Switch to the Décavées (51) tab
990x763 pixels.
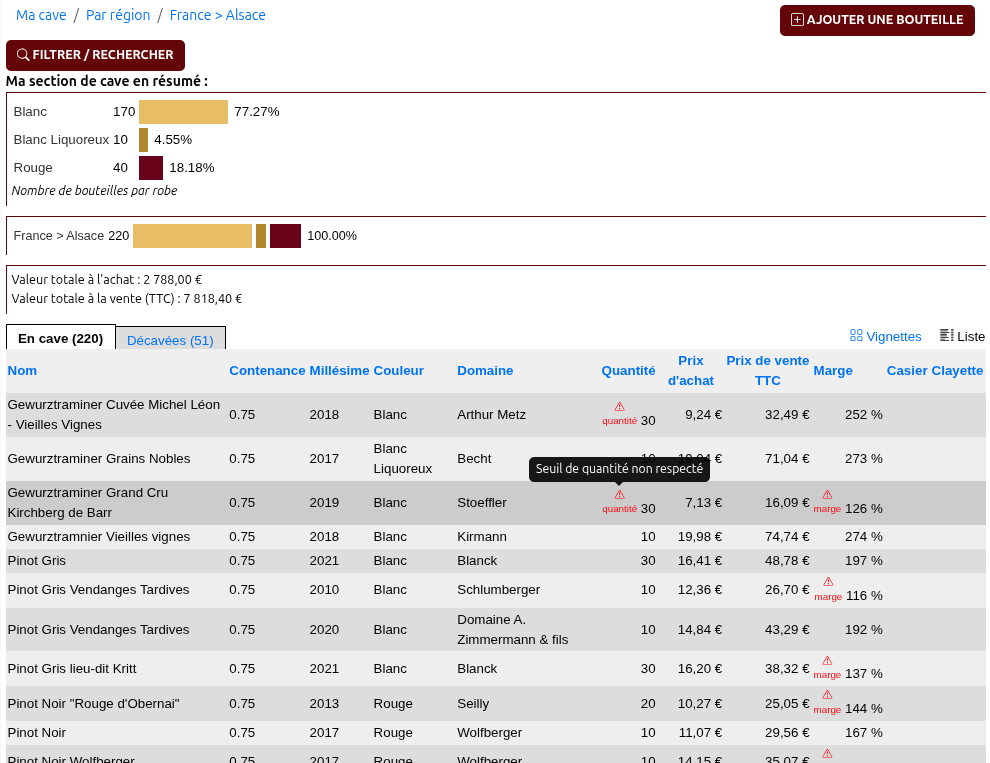(x=170, y=340)
